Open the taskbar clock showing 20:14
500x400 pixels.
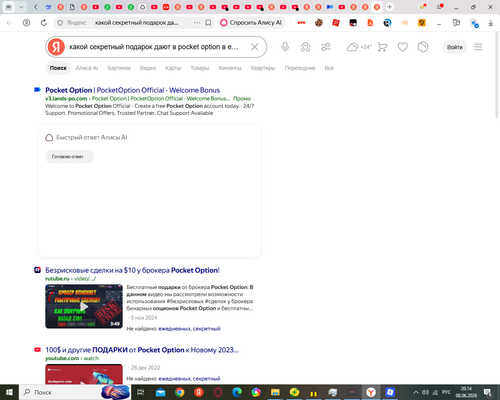click(x=466, y=392)
